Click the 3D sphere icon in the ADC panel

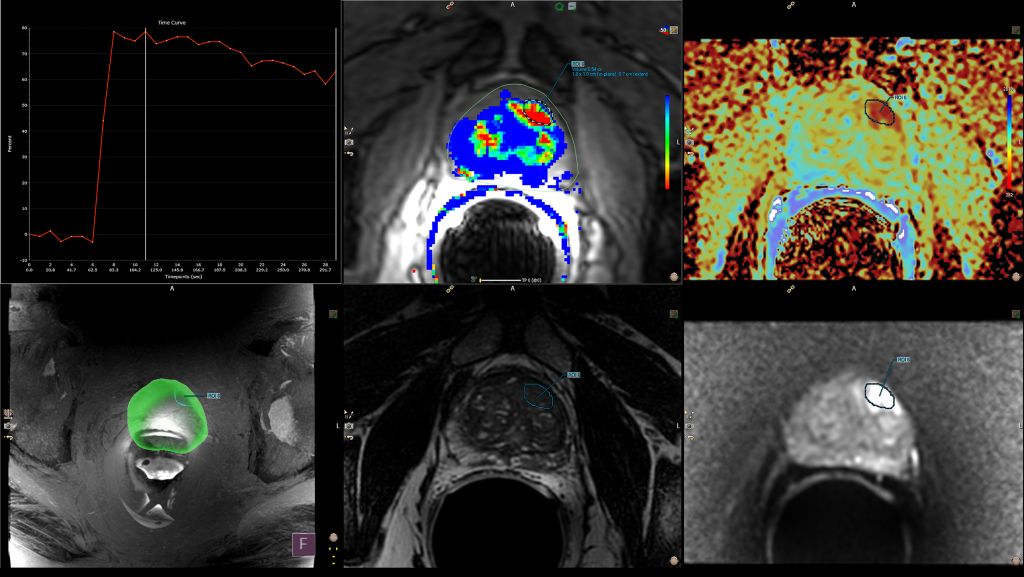1016,276
